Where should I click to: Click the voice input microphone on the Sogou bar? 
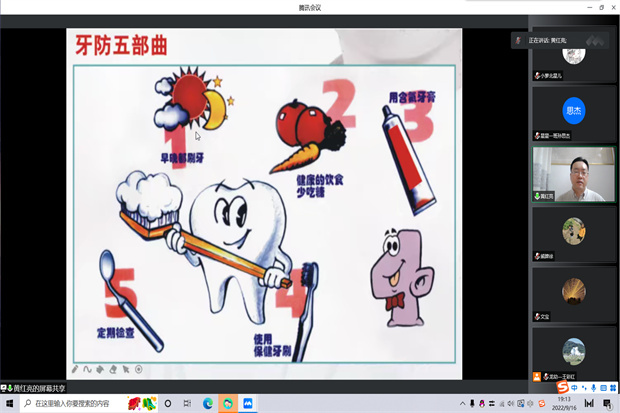[x=594, y=388]
